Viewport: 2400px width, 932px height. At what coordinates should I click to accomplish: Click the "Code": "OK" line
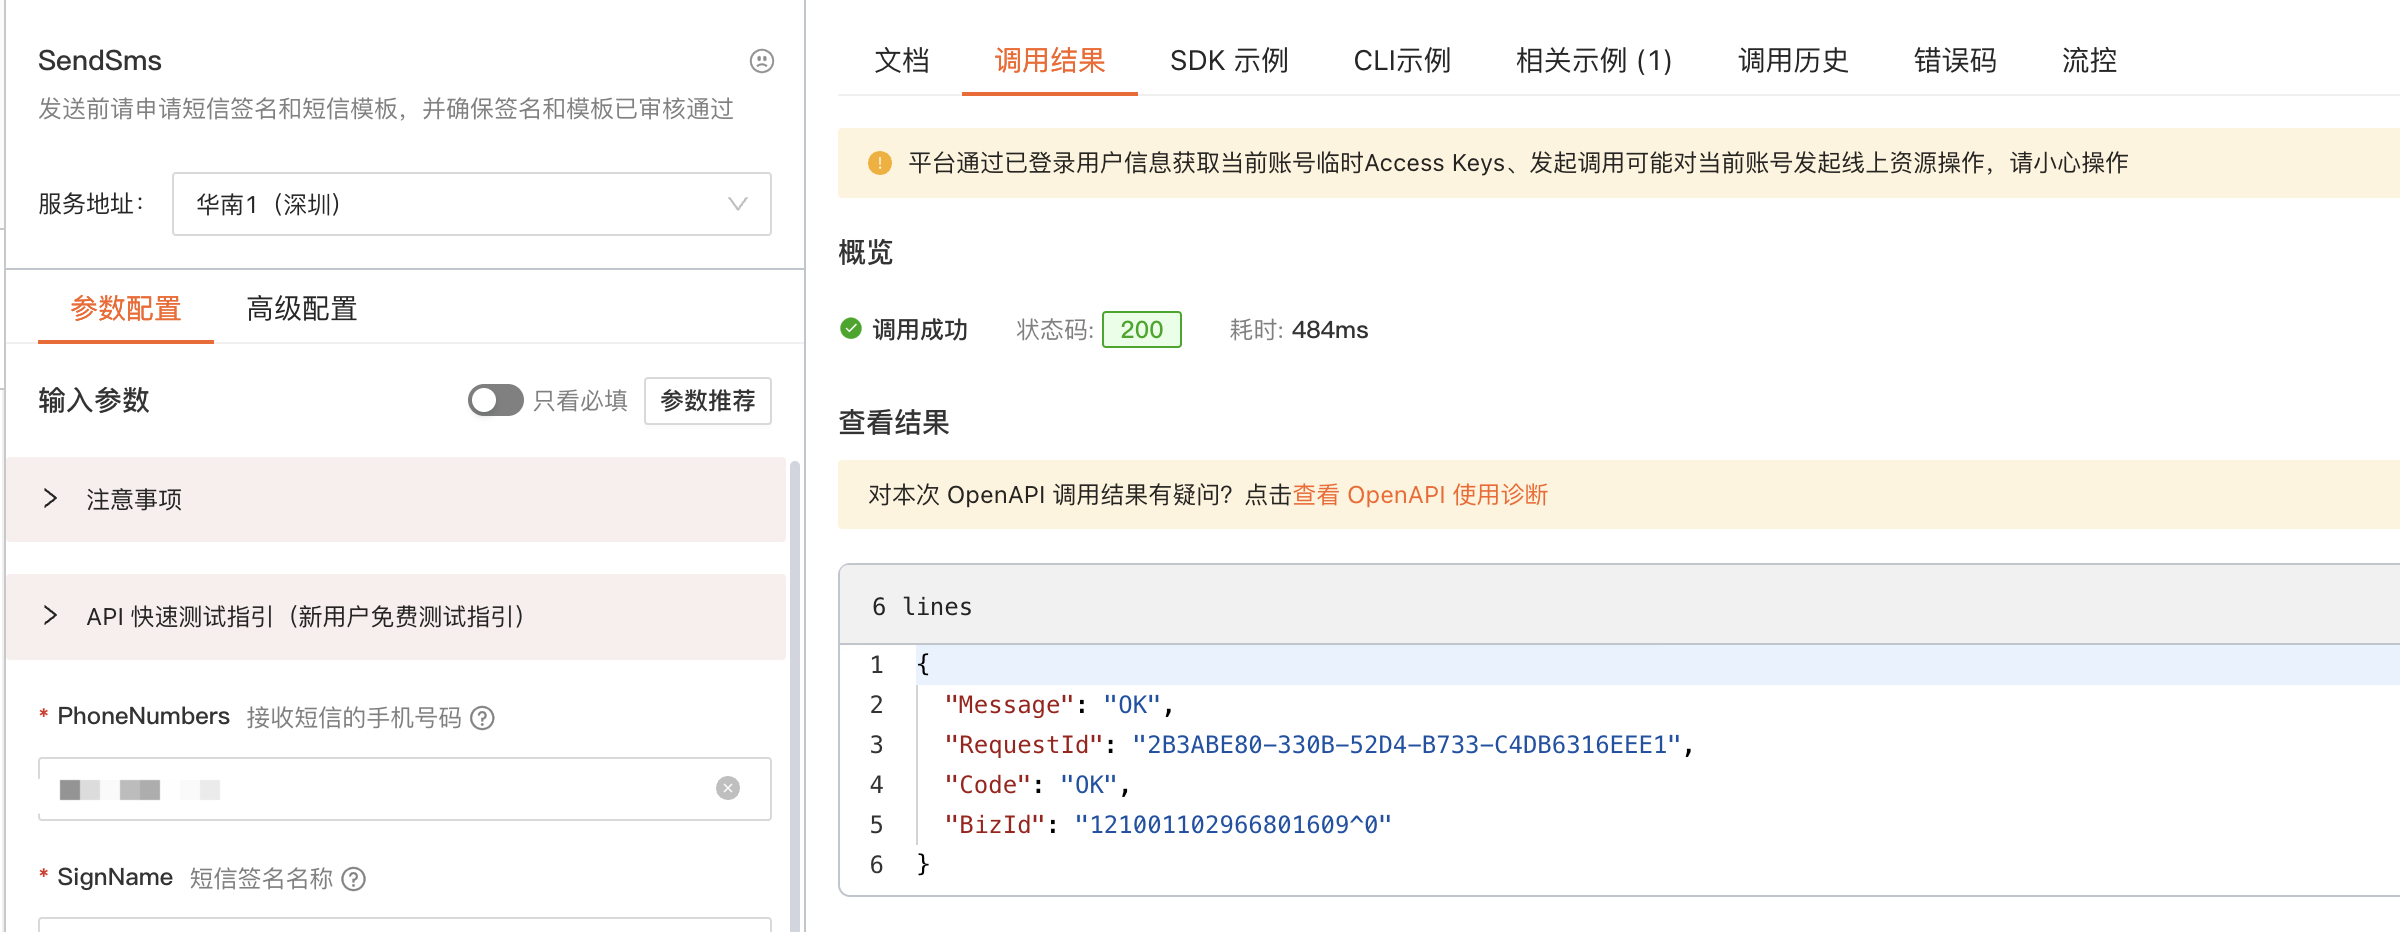pyautogui.click(x=1038, y=785)
